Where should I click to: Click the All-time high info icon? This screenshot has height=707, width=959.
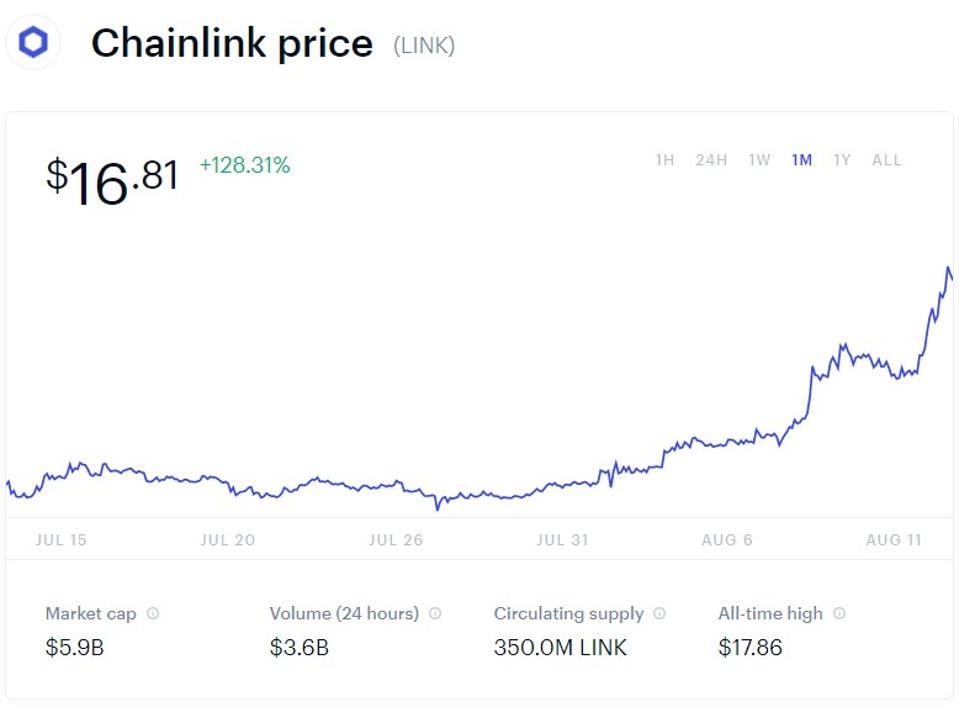point(839,614)
